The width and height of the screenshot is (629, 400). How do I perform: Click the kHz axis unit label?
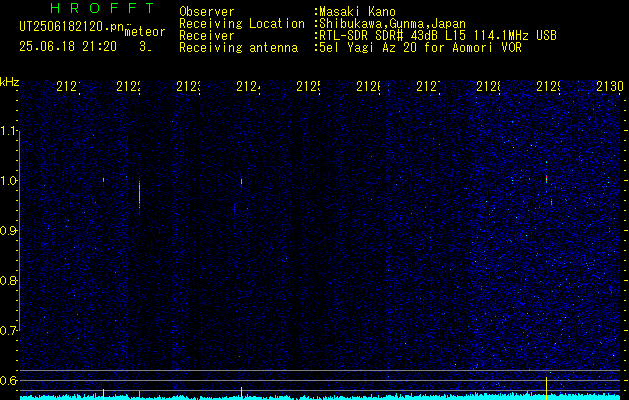(10, 82)
